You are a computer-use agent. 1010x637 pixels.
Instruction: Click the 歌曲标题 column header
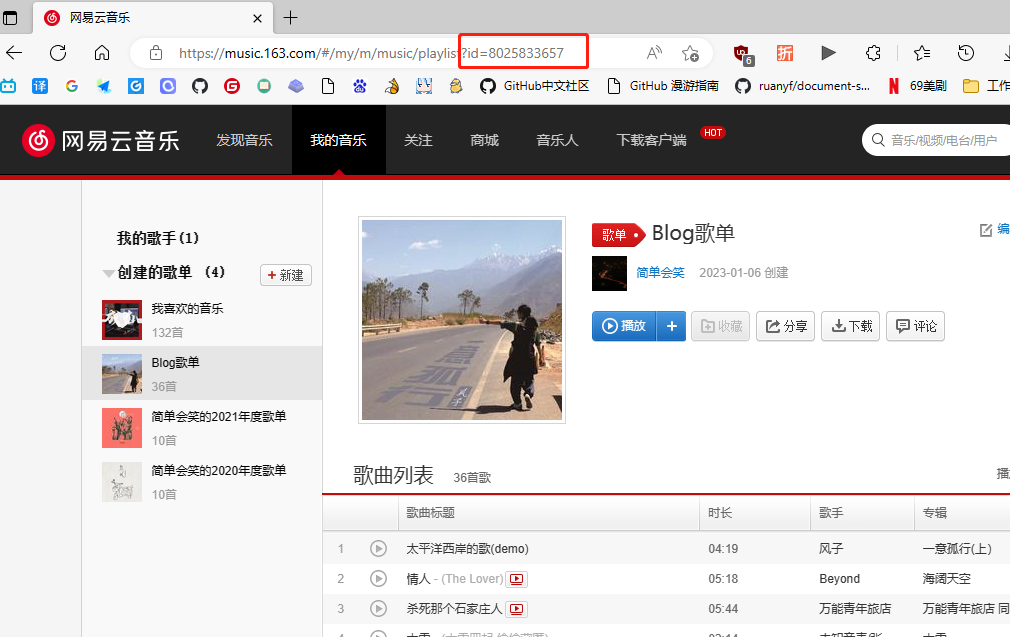[x=430, y=513]
